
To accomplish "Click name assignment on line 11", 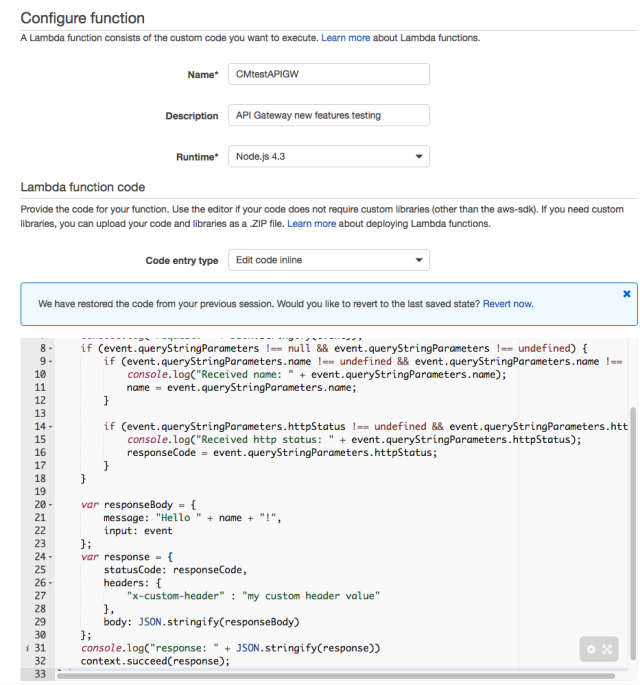I will (242, 387).
